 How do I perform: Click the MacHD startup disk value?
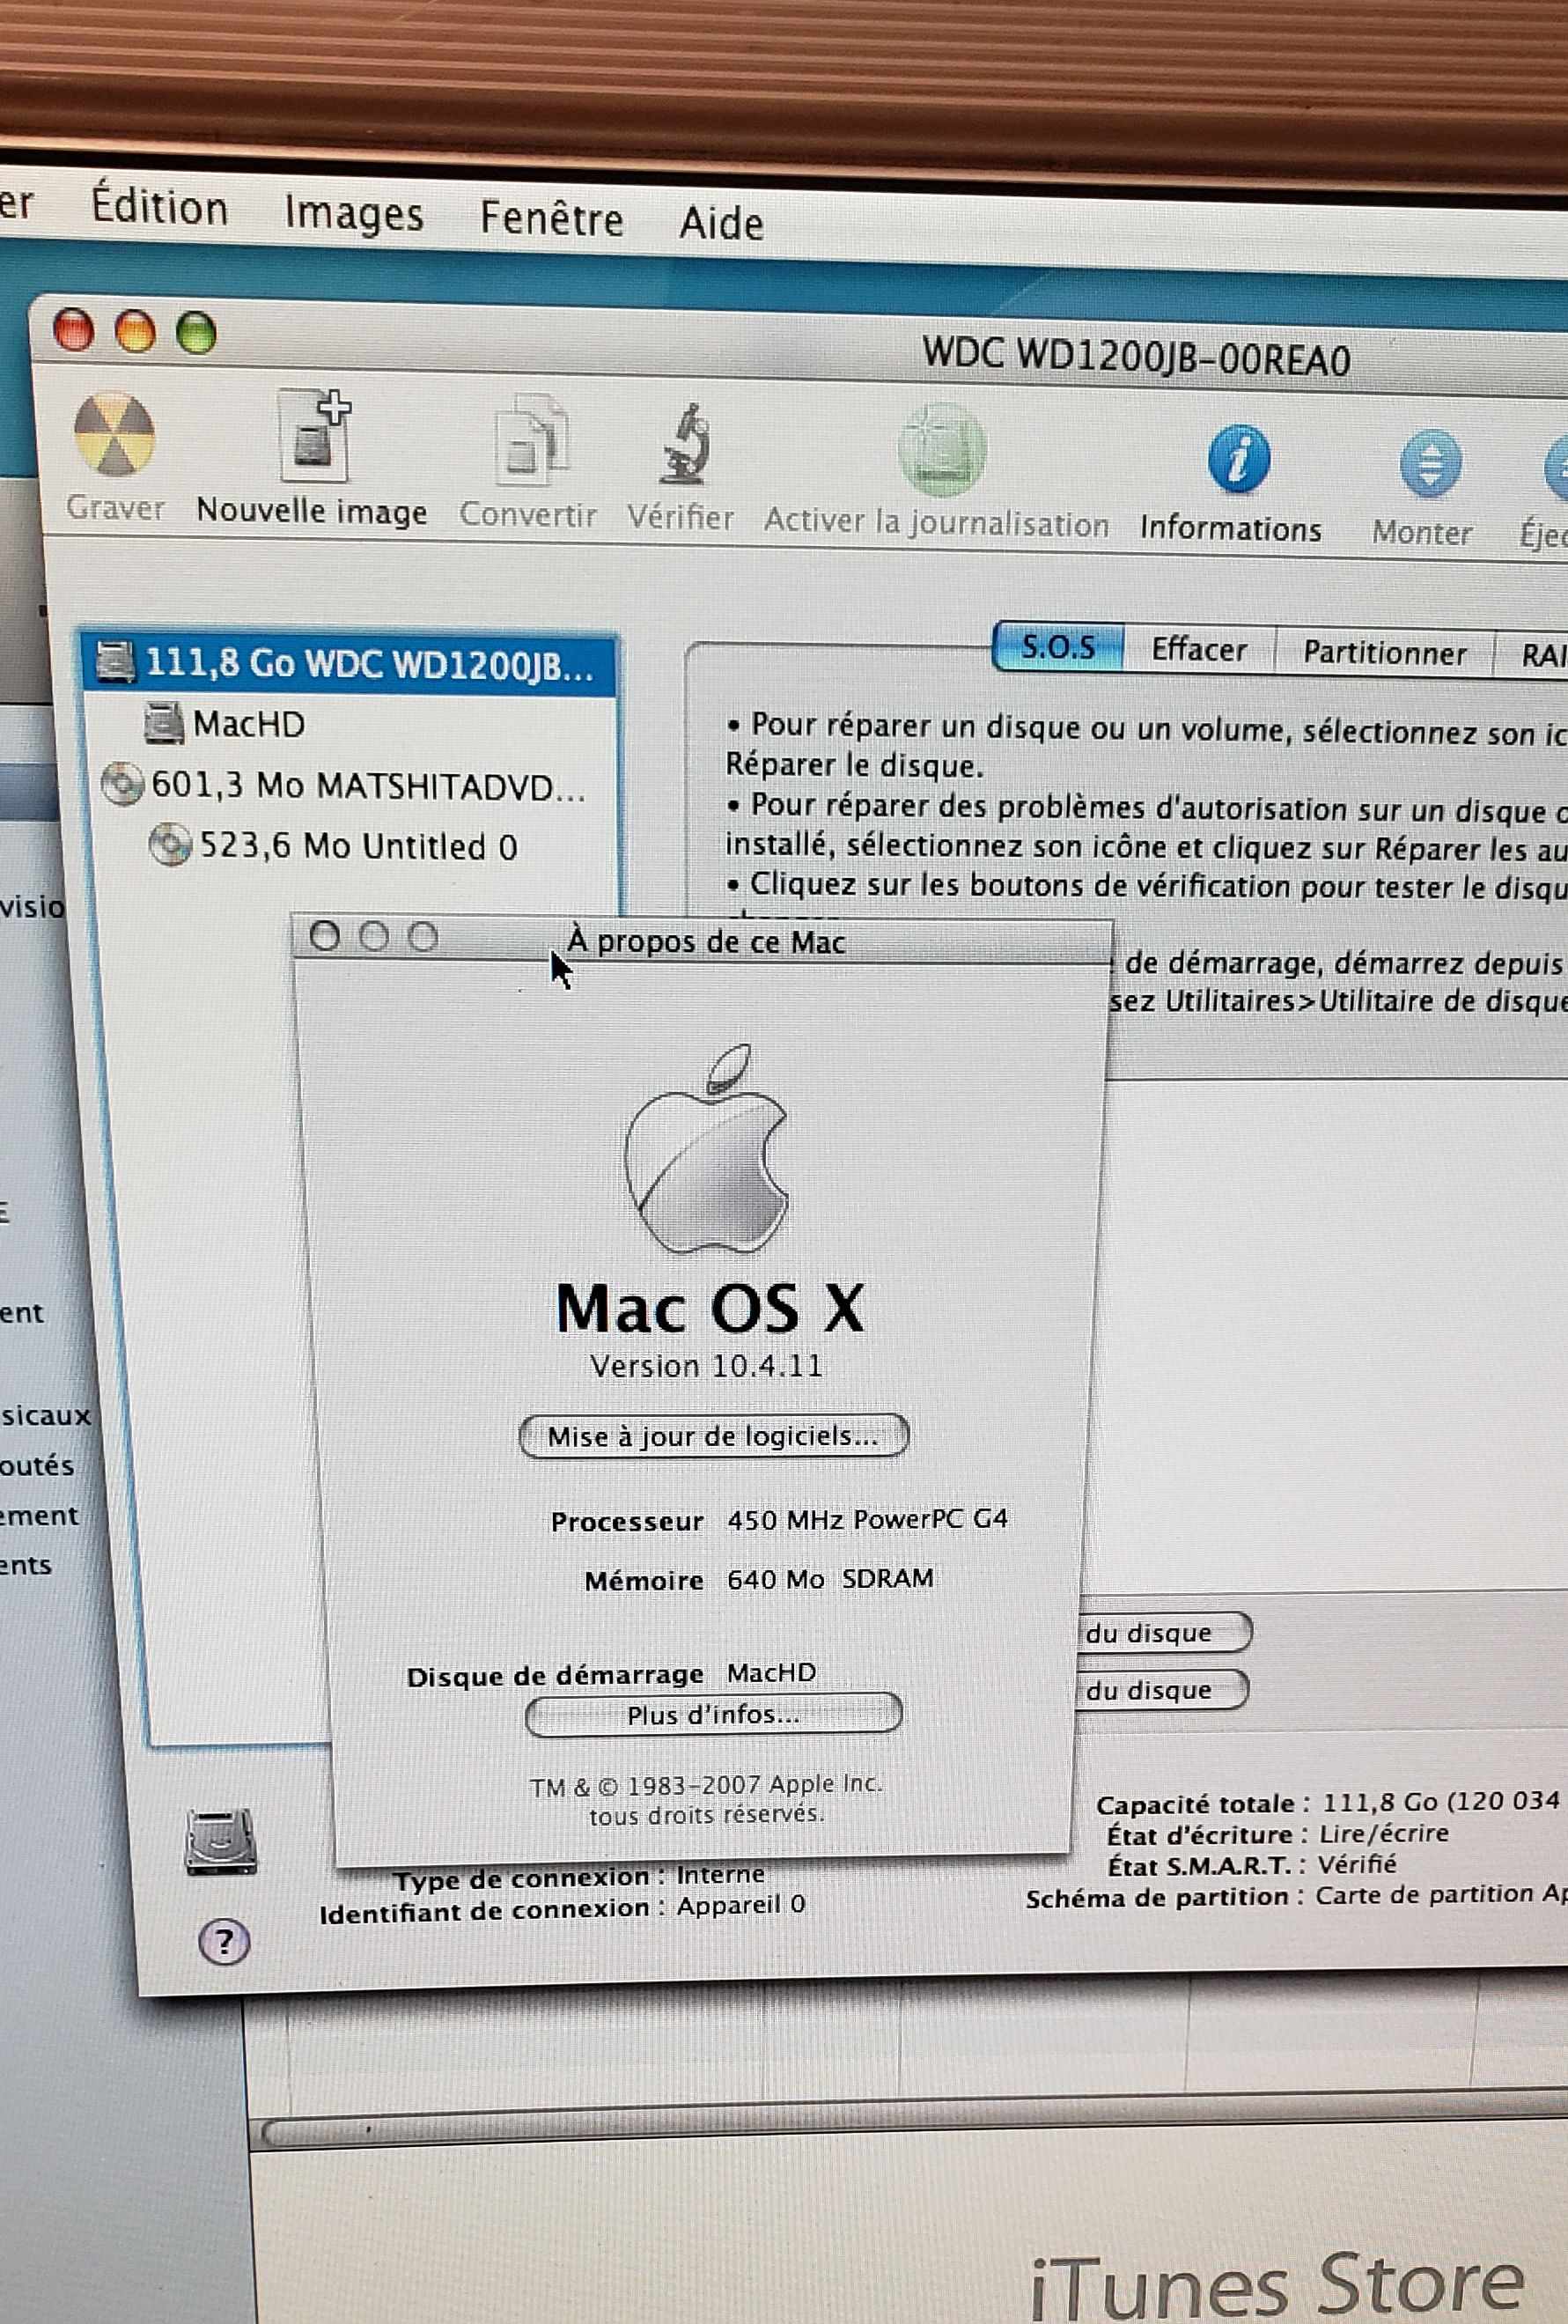[771, 1672]
